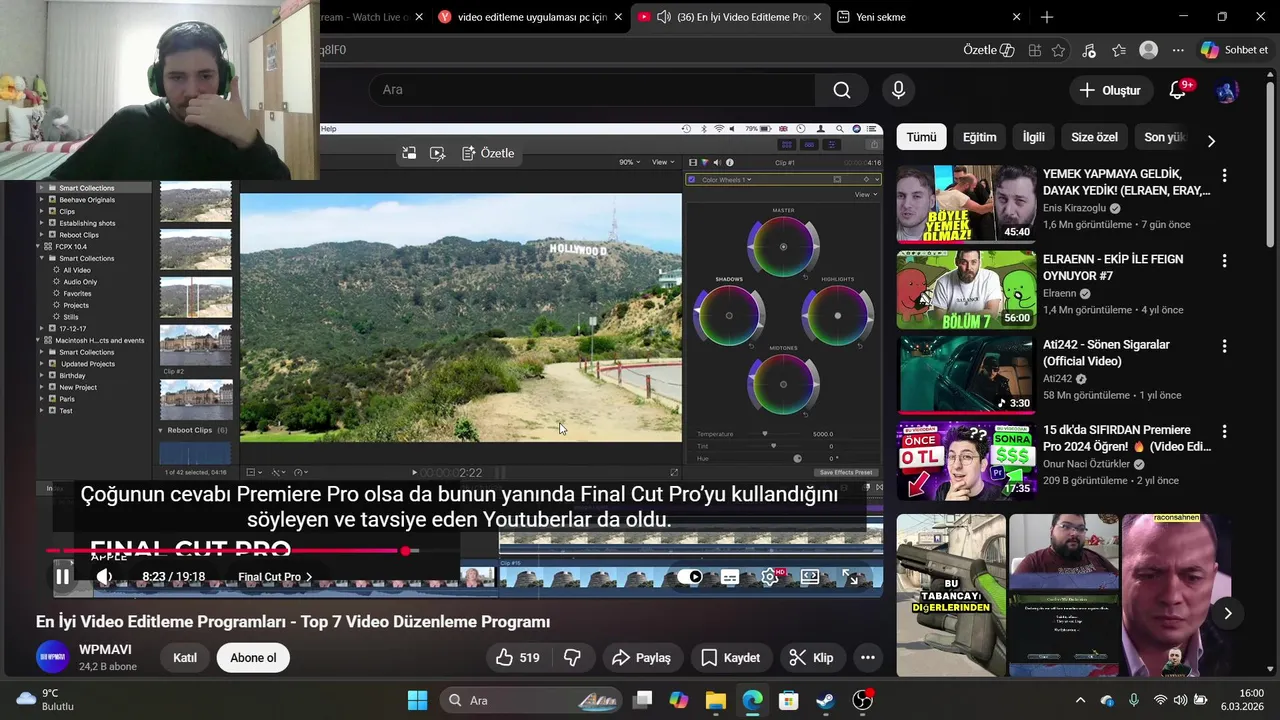This screenshot has width=1280, height=720.
Task: Open OBS Studio from the taskbar
Action: pos(862,700)
